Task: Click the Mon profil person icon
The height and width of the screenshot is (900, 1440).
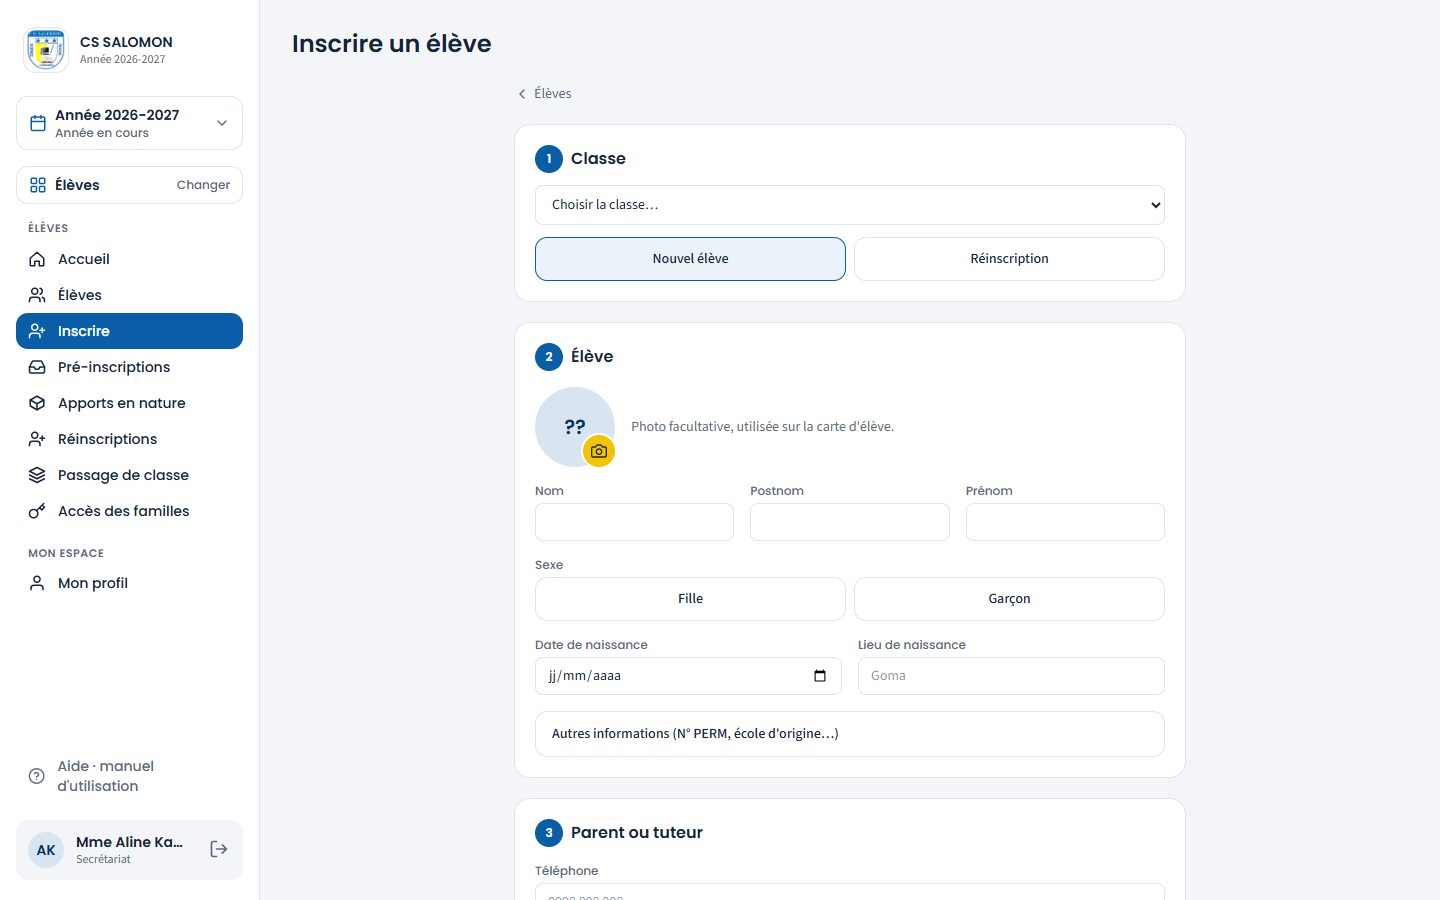Action: tap(37, 583)
